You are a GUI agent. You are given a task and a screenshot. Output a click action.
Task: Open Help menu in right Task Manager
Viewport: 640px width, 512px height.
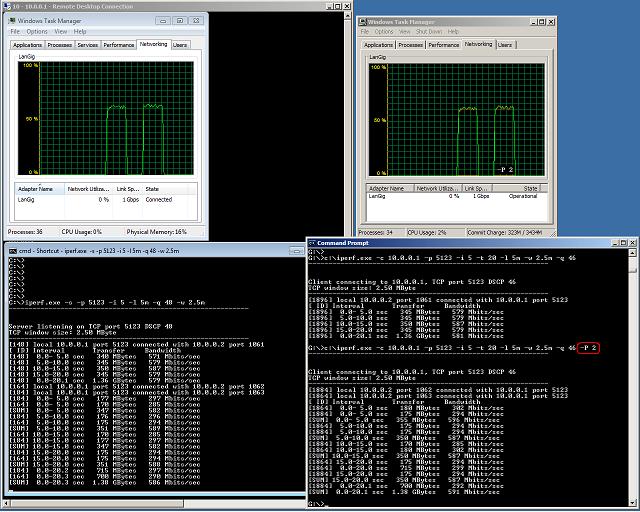[x=453, y=31]
